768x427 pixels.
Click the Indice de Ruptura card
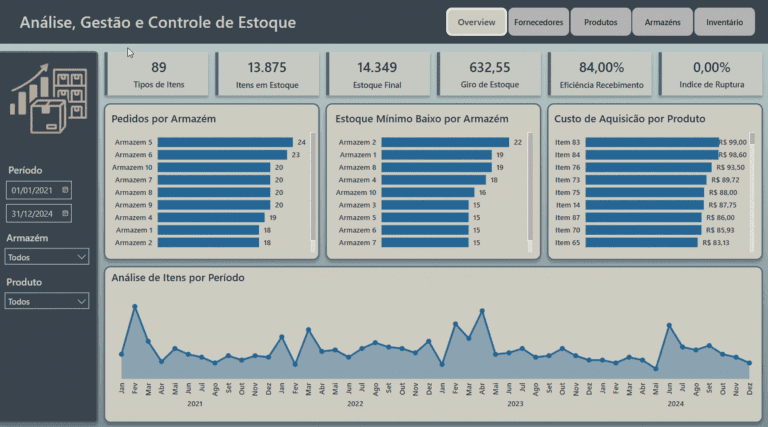(x=711, y=74)
